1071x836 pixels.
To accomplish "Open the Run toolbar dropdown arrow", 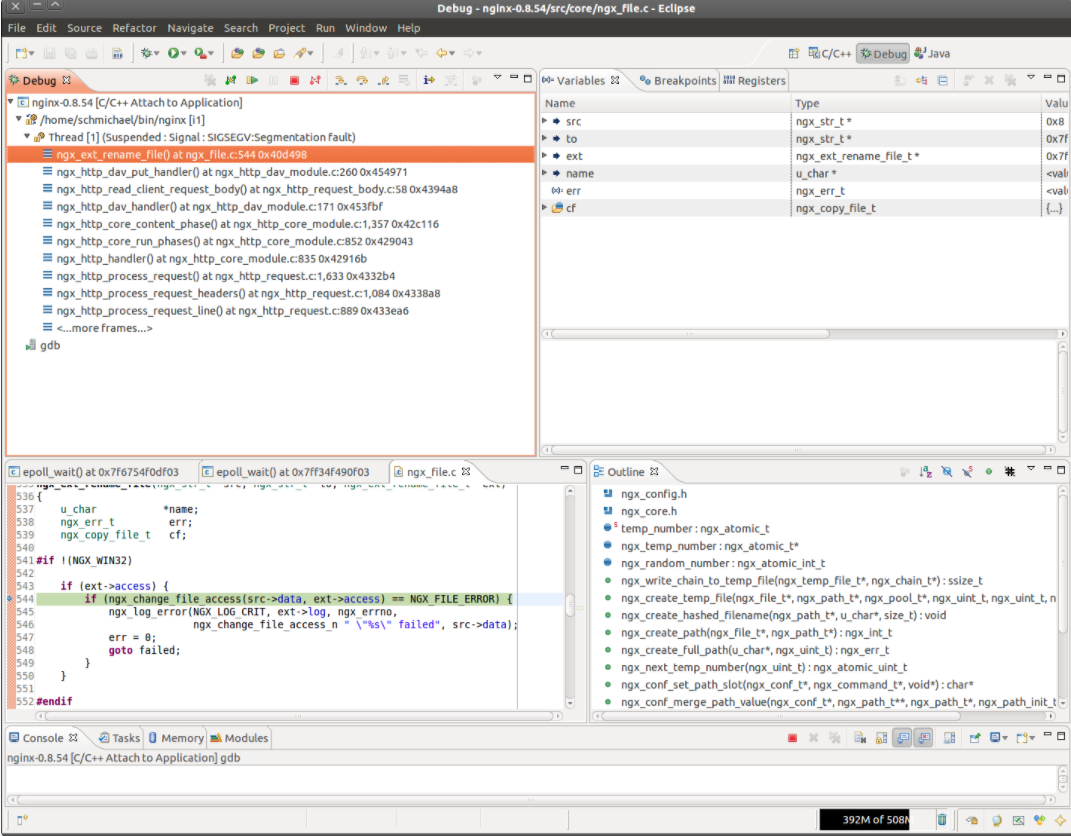I will (186, 53).
